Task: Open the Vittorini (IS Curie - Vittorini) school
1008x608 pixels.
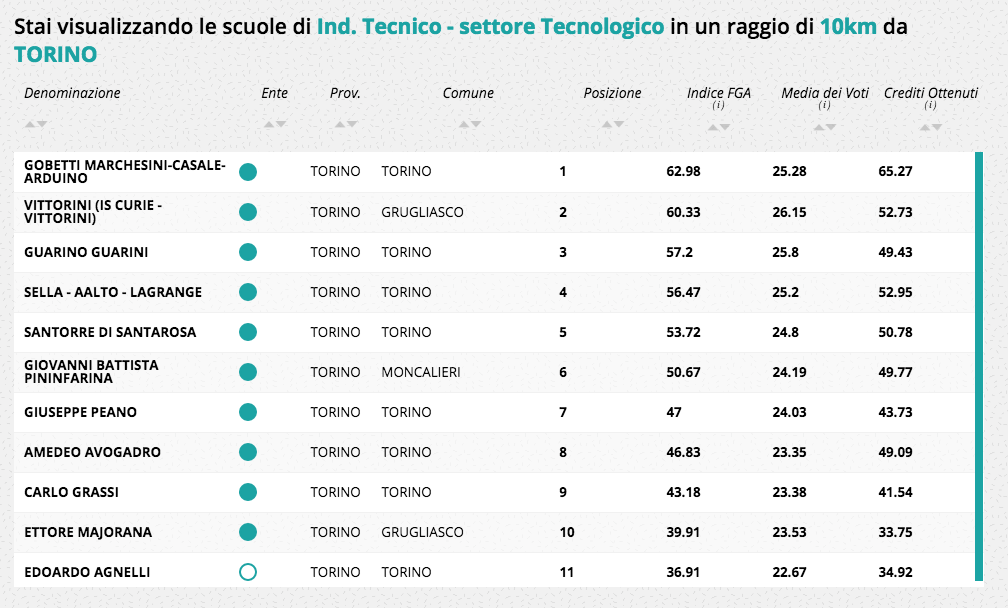Action: (x=93, y=212)
